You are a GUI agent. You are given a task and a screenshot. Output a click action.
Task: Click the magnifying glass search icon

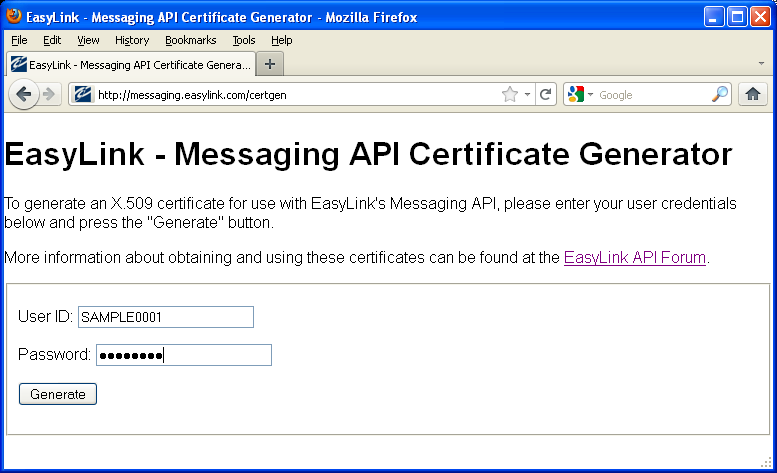[x=720, y=94]
